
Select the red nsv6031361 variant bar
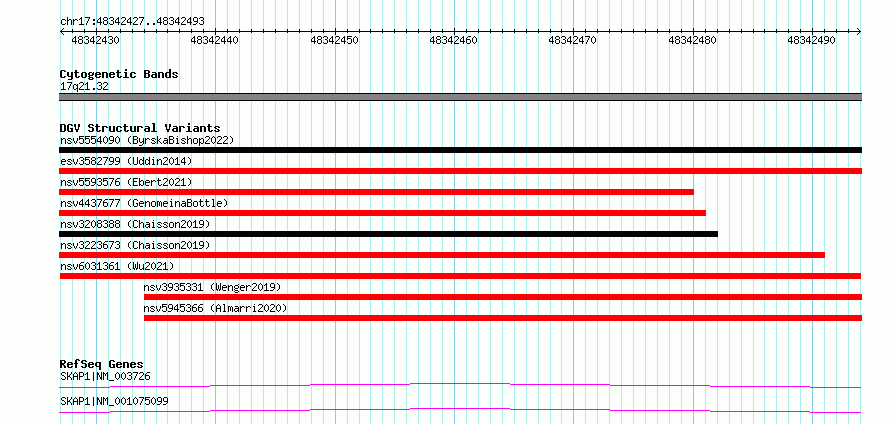click(x=461, y=276)
